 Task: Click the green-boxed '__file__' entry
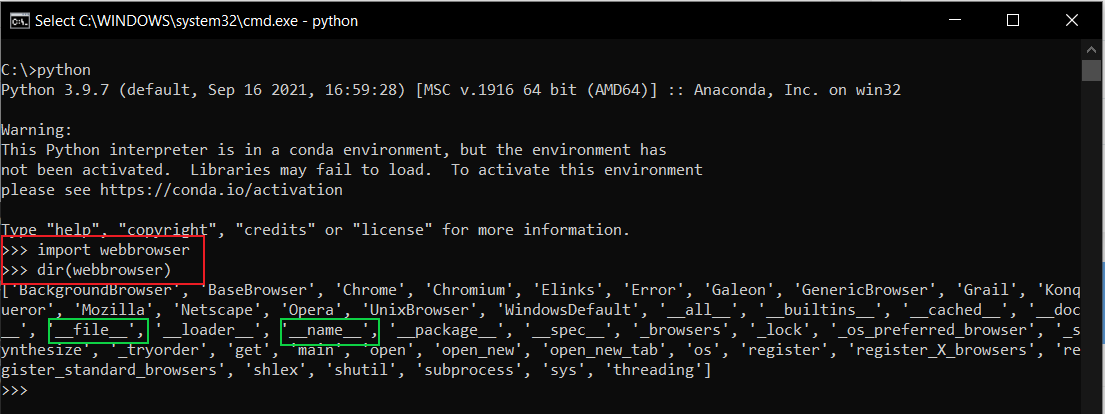pos(99,330)
